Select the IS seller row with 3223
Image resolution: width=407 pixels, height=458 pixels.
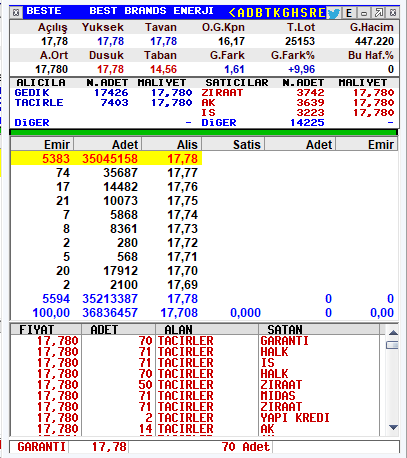298,113
